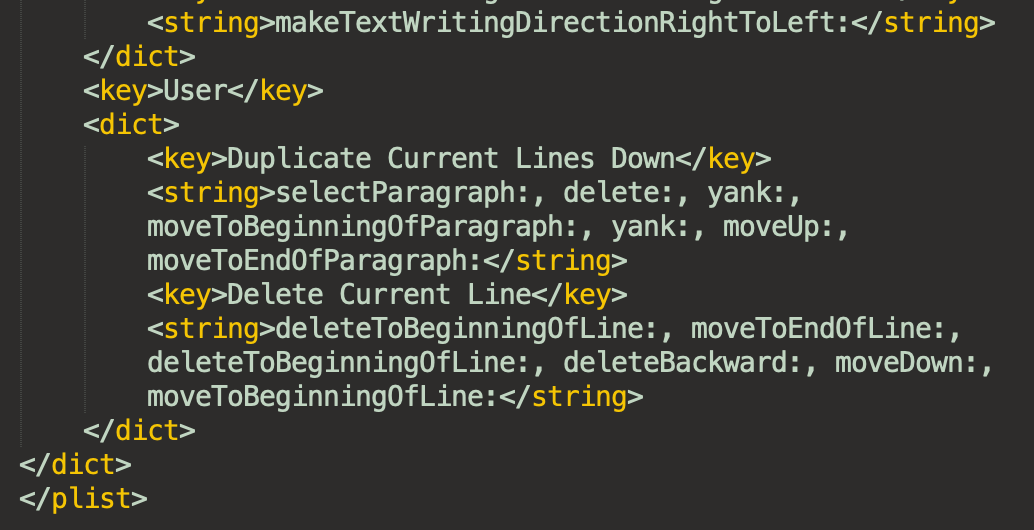Click the Delete Current Line key text
Image resolution: width=1034 pixels, height=530 pixels.
pos(379,295)
